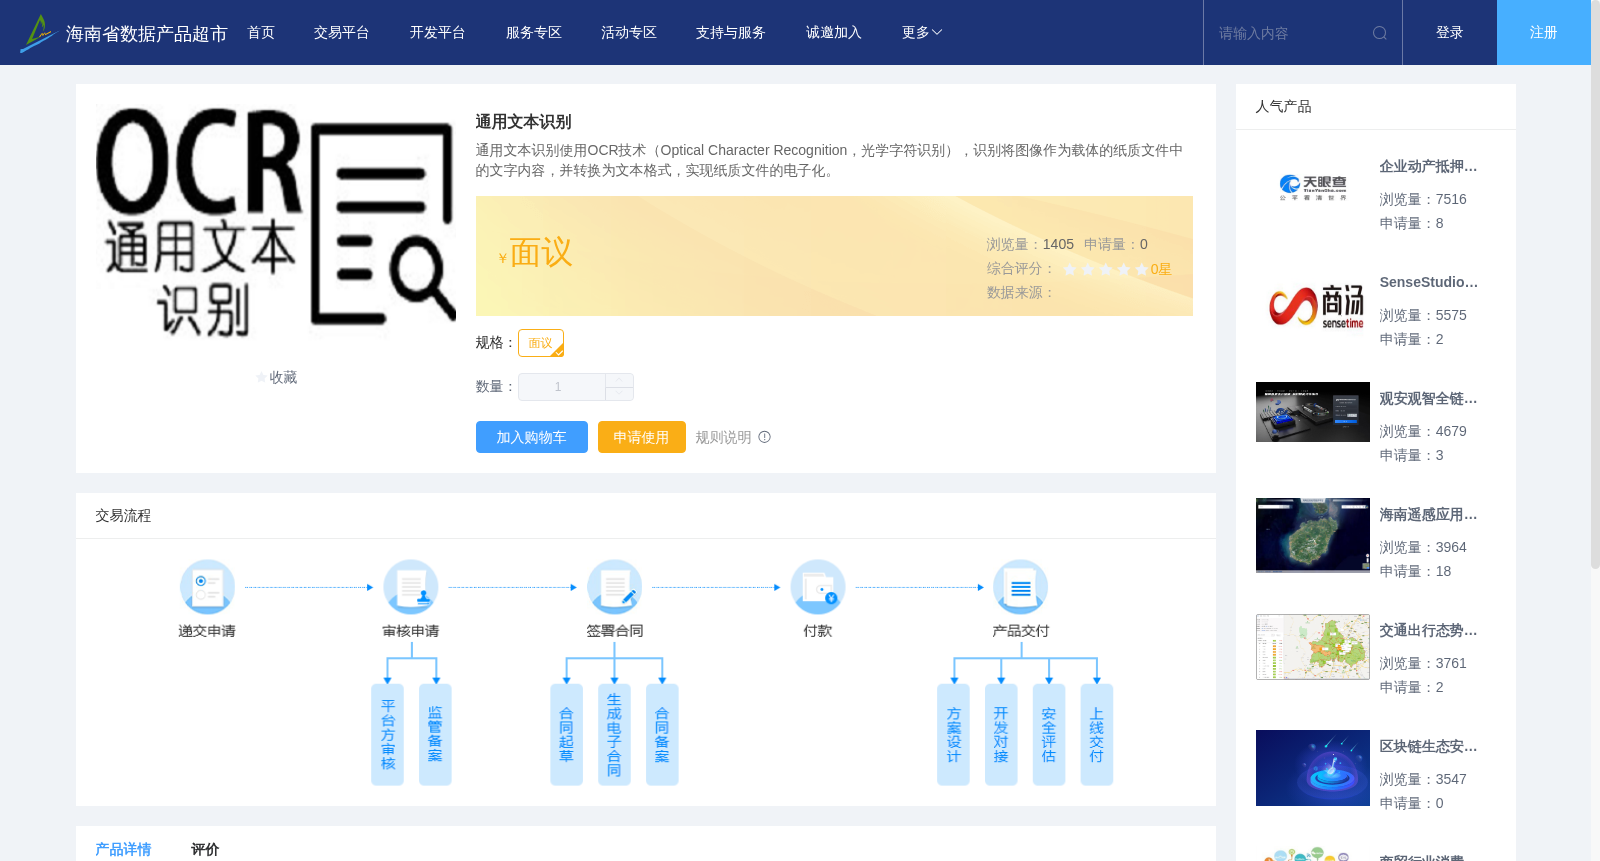Open 区块链生态安 product thumbnail
This screenshot has height=861, width=1600.
pyautogui.click(x=1313, y=768)
